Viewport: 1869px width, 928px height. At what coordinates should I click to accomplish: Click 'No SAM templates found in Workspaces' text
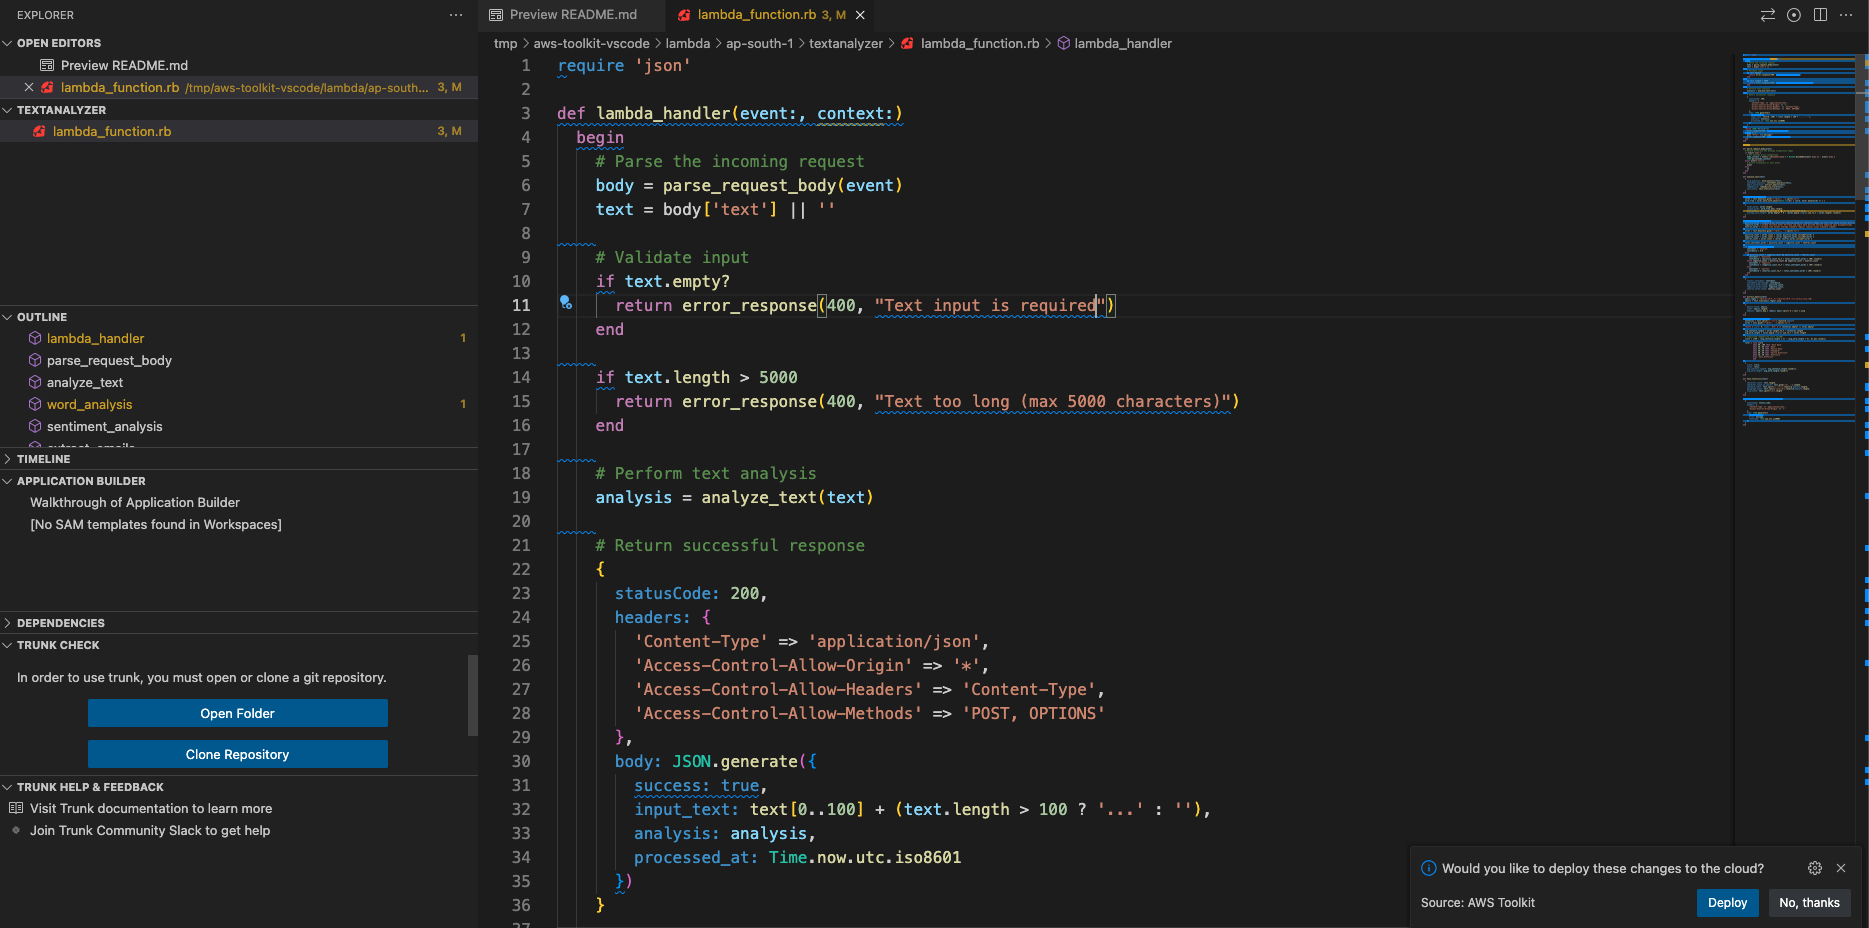click(x=156, y=524)
